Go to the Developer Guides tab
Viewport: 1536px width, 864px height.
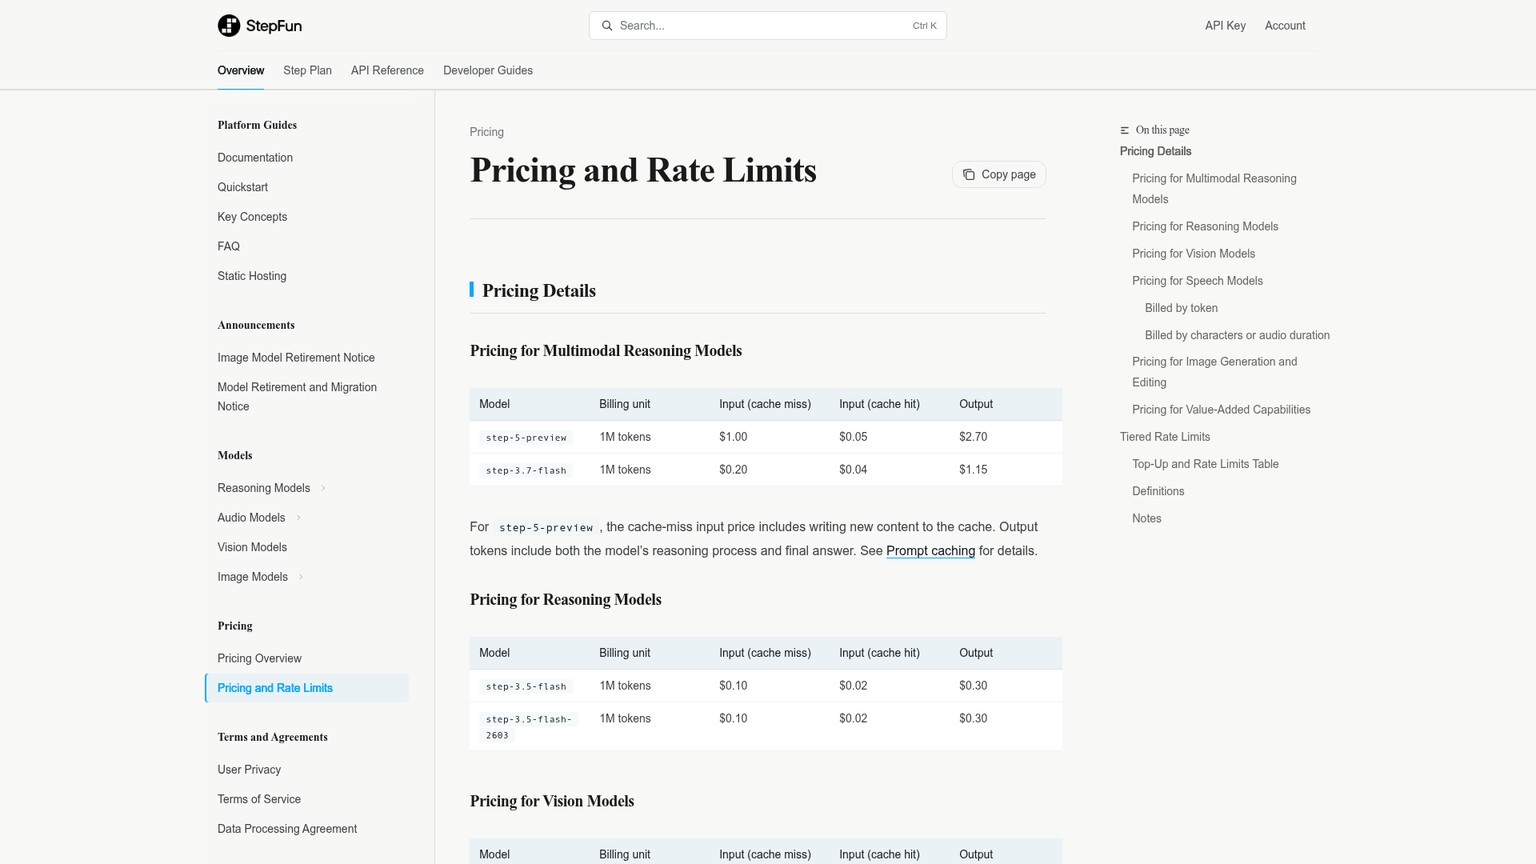488,71
